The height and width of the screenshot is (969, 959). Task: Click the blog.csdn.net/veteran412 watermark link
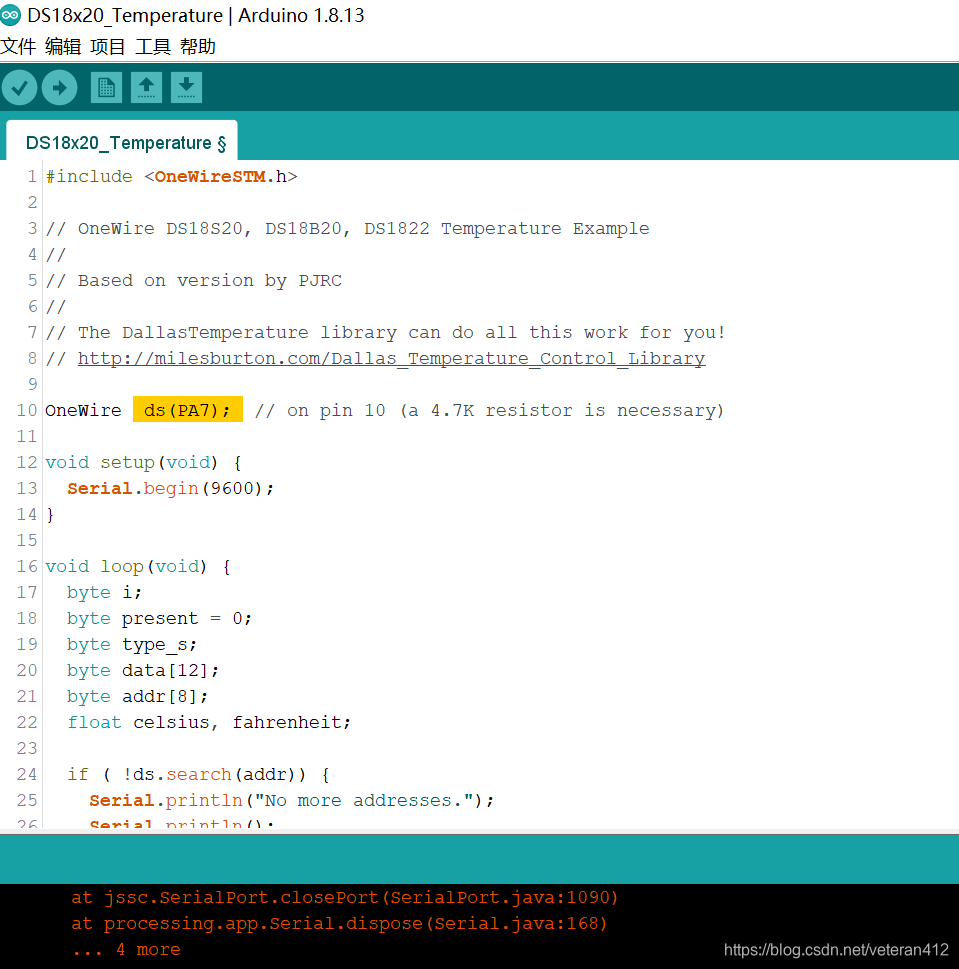[836, 950]
